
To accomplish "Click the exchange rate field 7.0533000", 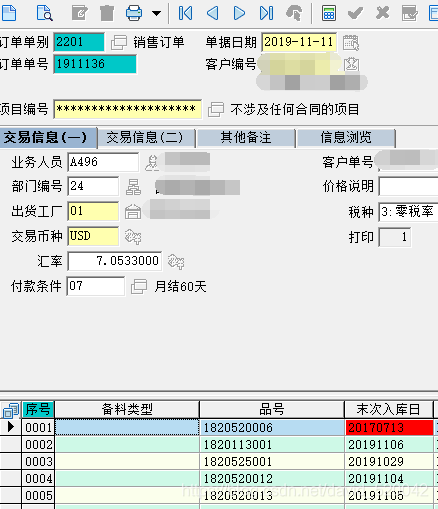I will point(115,261).
